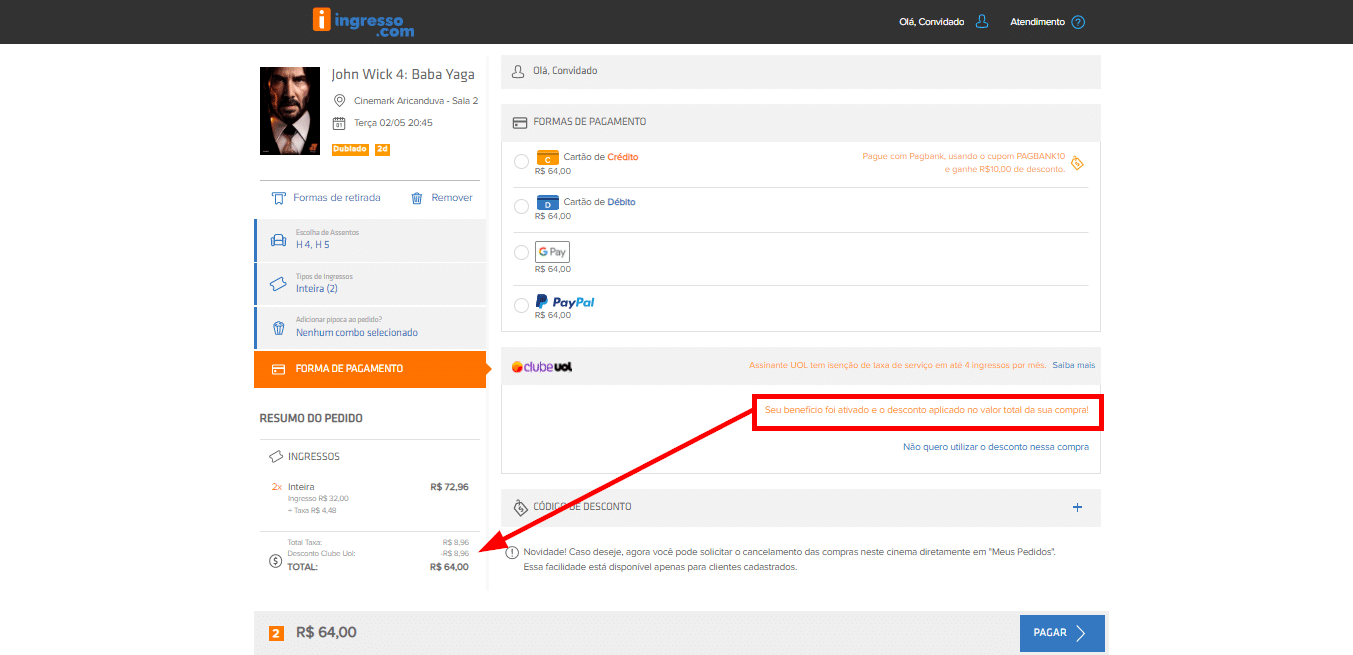
Task: Open the add popcorn combo step
Action: pos(370,328)
